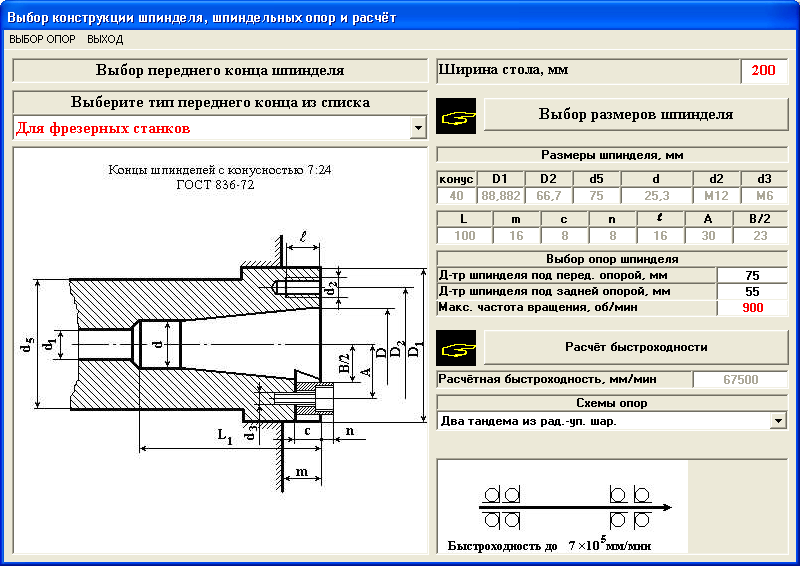Click the L field with value 100

(x=464, y=236)
